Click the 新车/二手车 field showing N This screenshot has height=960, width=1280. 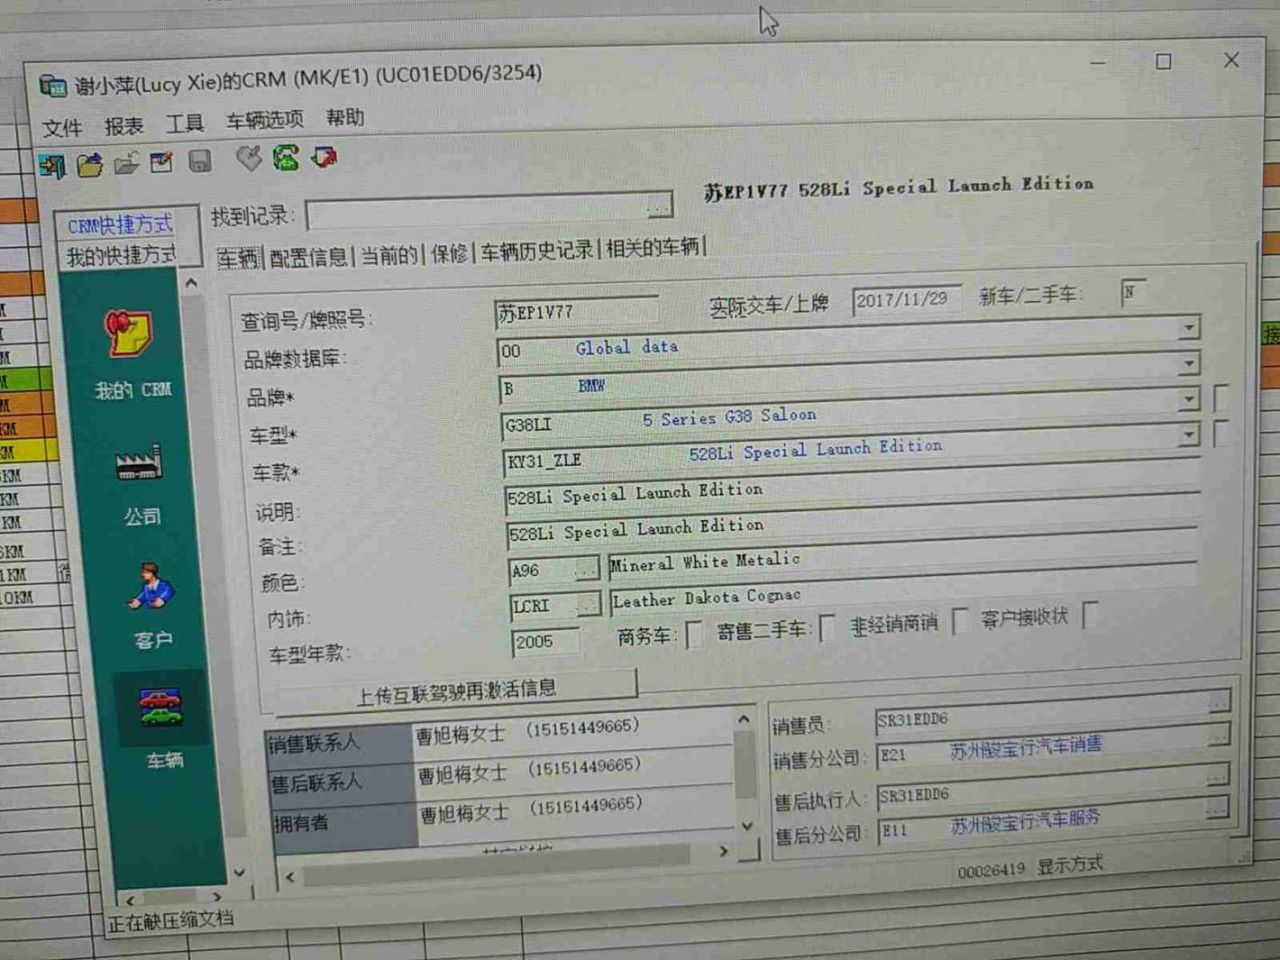click(x=1134, y=293)
